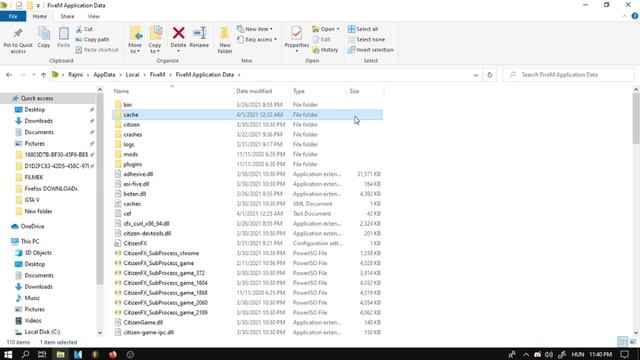Viewport: 640px width, 360px height.
Task: Open taskbar Search
Action: tap(25, 354)
